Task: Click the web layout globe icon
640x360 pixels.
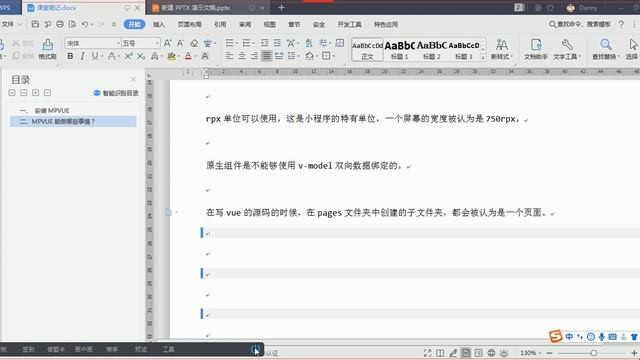Action: [491, 353]
